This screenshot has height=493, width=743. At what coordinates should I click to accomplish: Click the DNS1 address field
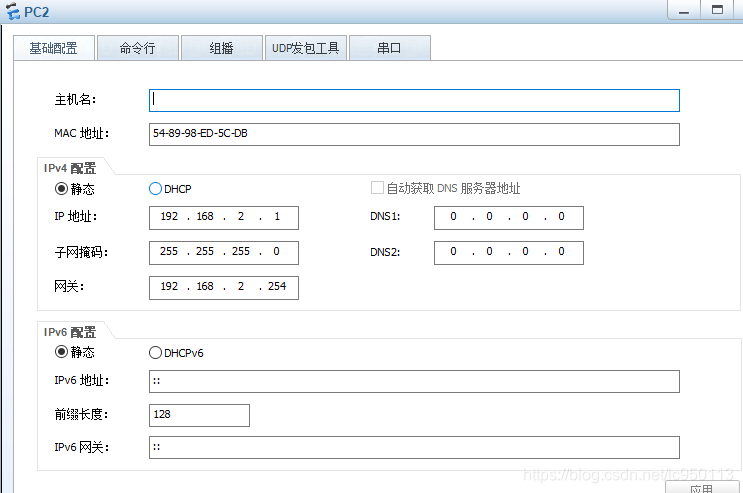[509, 218]
